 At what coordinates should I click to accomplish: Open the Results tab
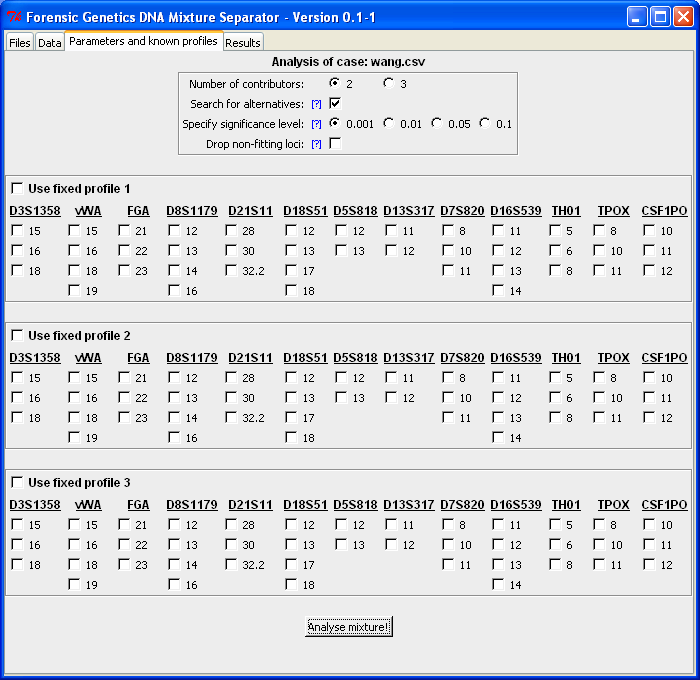pyautogui.click(x=243, y=42)
